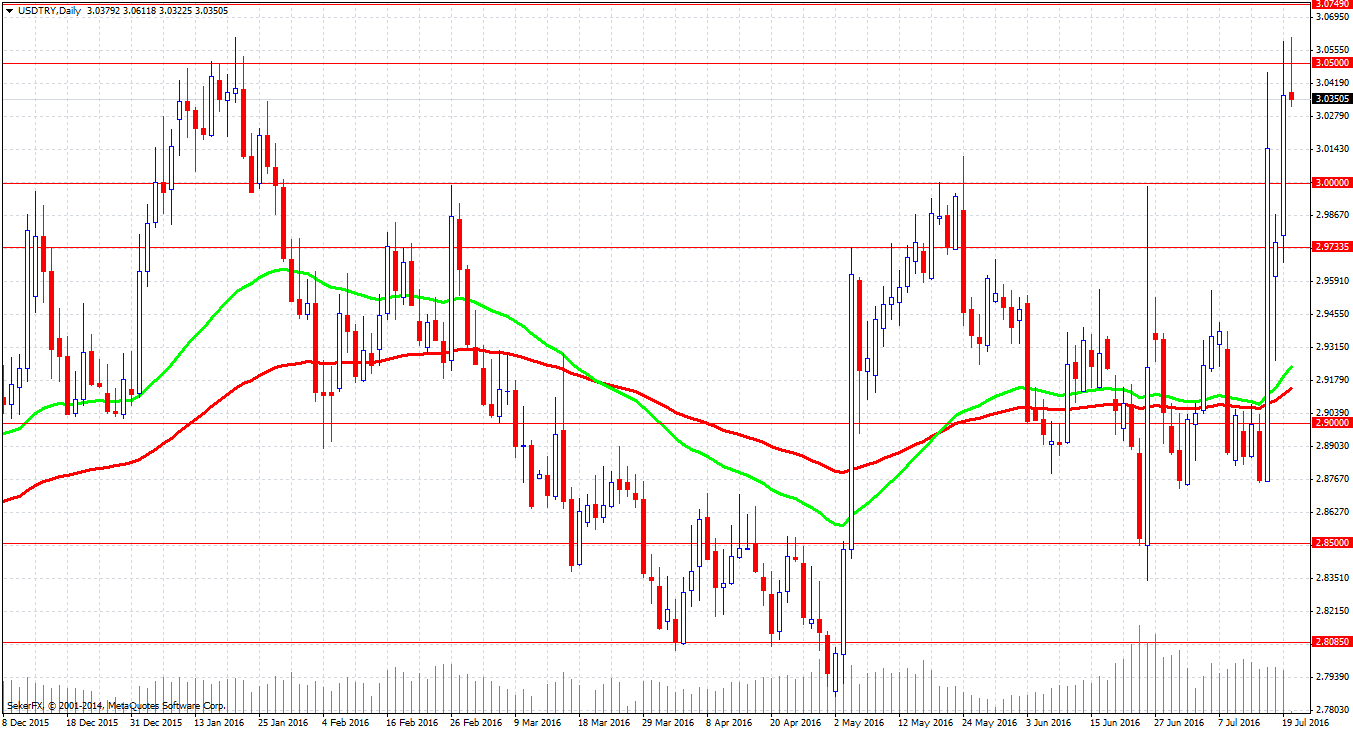Click the 2.91790 price axis label
Screen dimensions: 1353x731
1332,380
